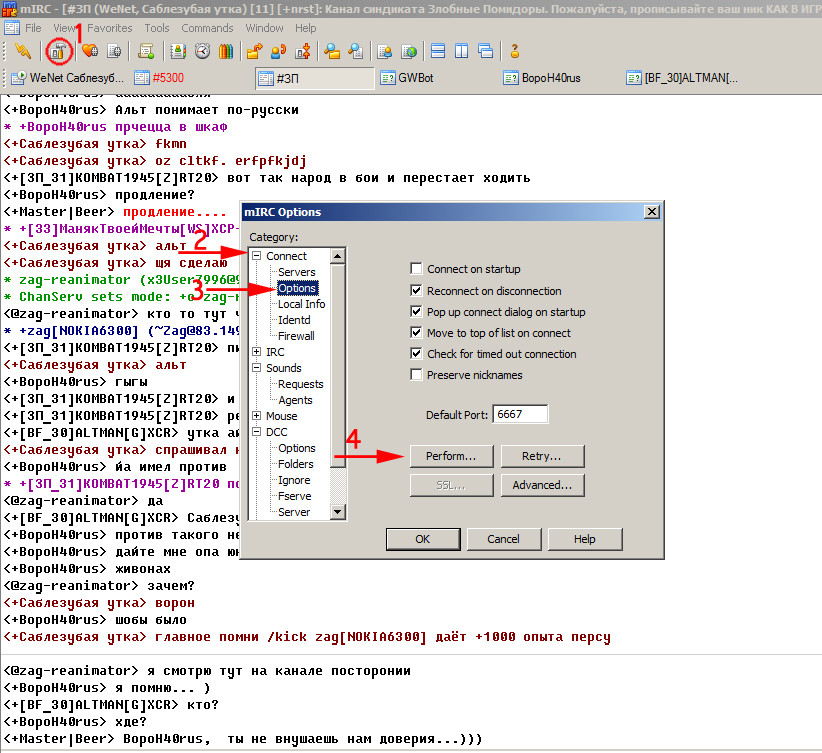Click the Connect lightning bolt icon
The image size is (822, 753).
pos(23,51)
